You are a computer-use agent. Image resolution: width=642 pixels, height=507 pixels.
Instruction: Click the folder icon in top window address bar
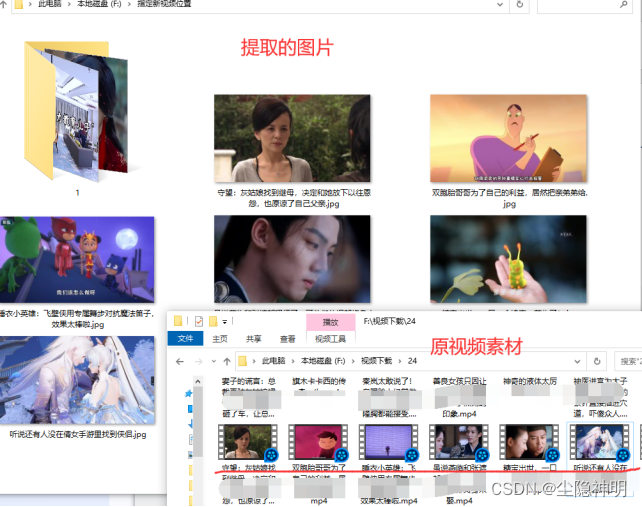tap(18, 5)
